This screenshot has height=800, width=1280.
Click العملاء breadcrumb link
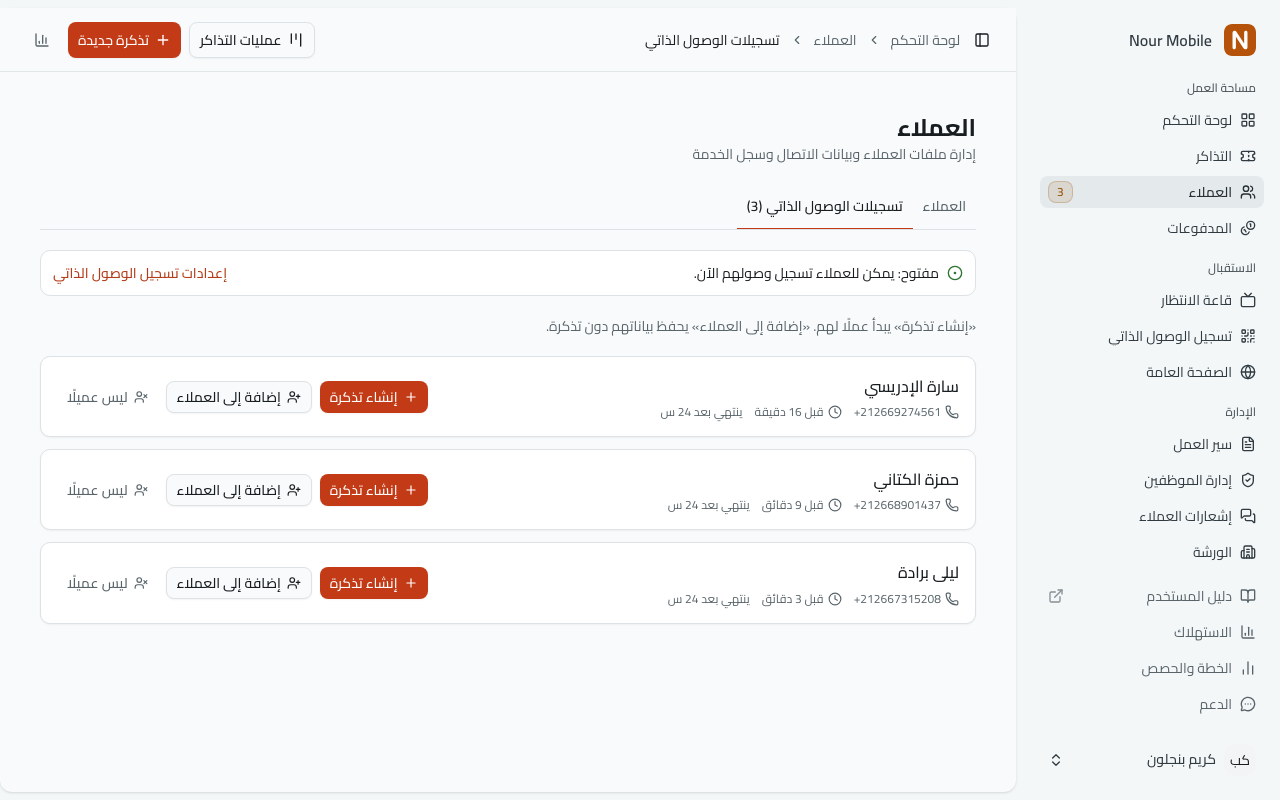[835, 40]
